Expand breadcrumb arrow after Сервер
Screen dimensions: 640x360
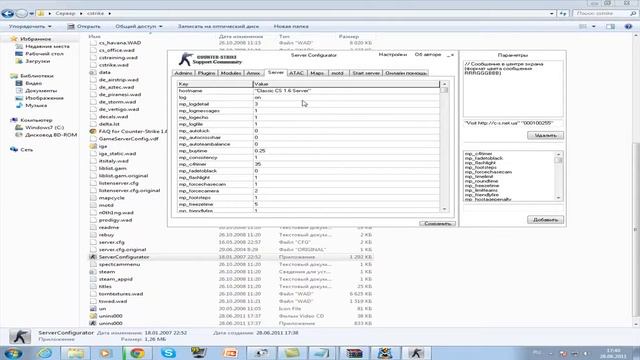(x=81, y=13)
